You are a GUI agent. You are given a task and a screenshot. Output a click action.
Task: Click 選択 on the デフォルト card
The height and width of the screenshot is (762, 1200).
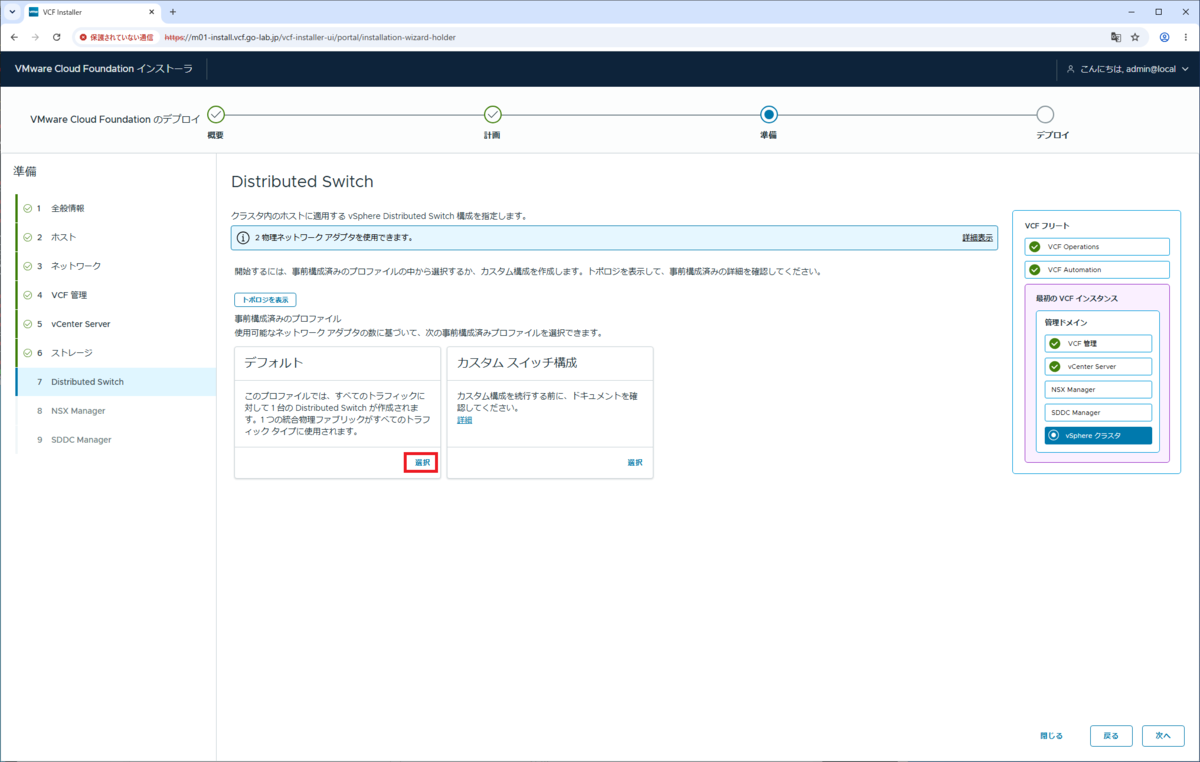(422, 463)
